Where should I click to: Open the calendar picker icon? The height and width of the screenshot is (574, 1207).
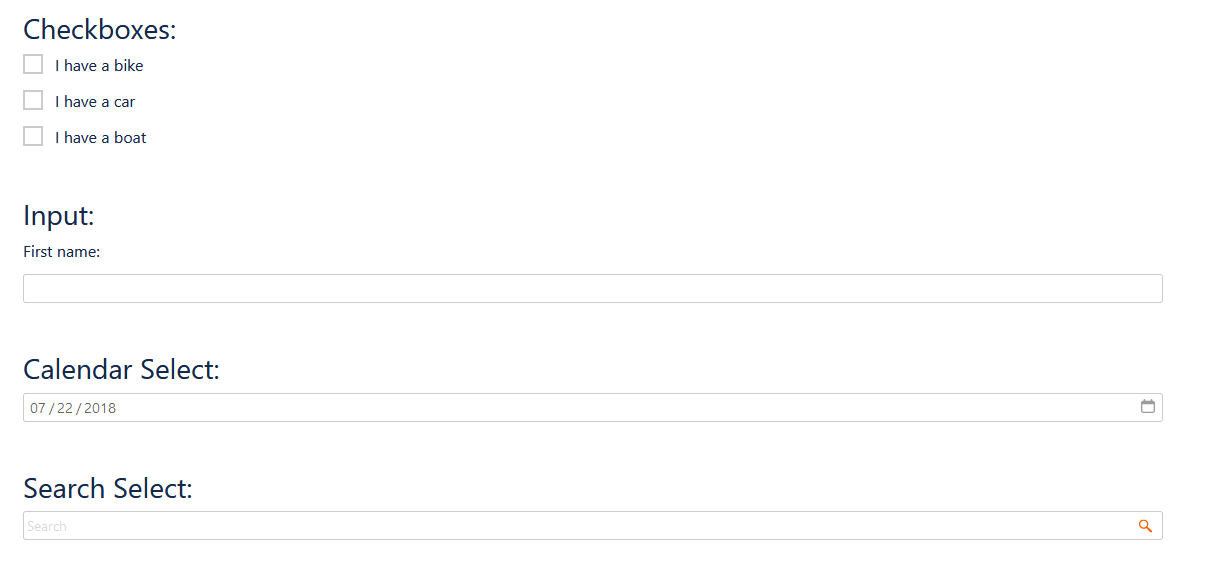pyautogui.click(x=1148, y=407)
